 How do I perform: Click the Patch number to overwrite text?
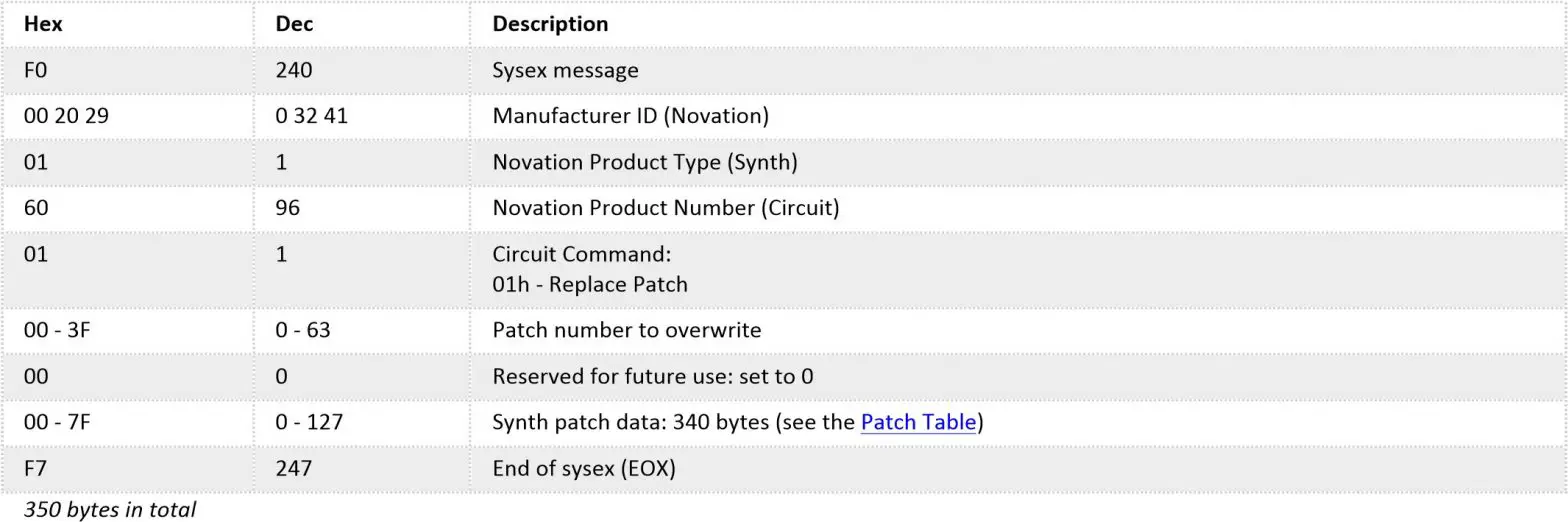[x=626, y=330]
